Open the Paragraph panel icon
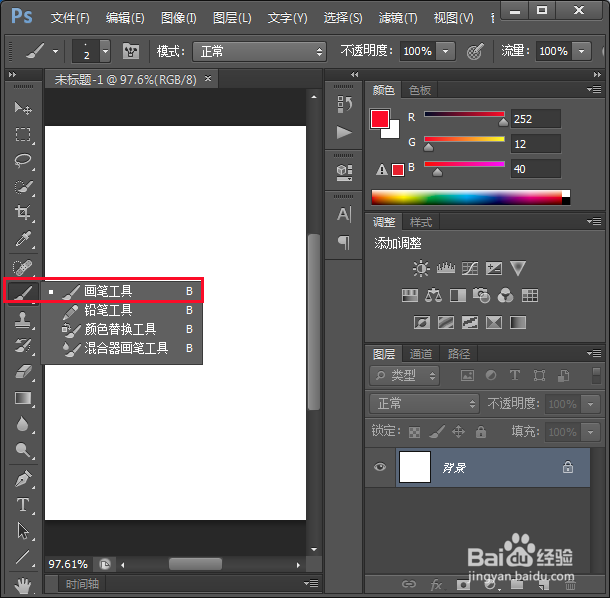 click(344, 242)
